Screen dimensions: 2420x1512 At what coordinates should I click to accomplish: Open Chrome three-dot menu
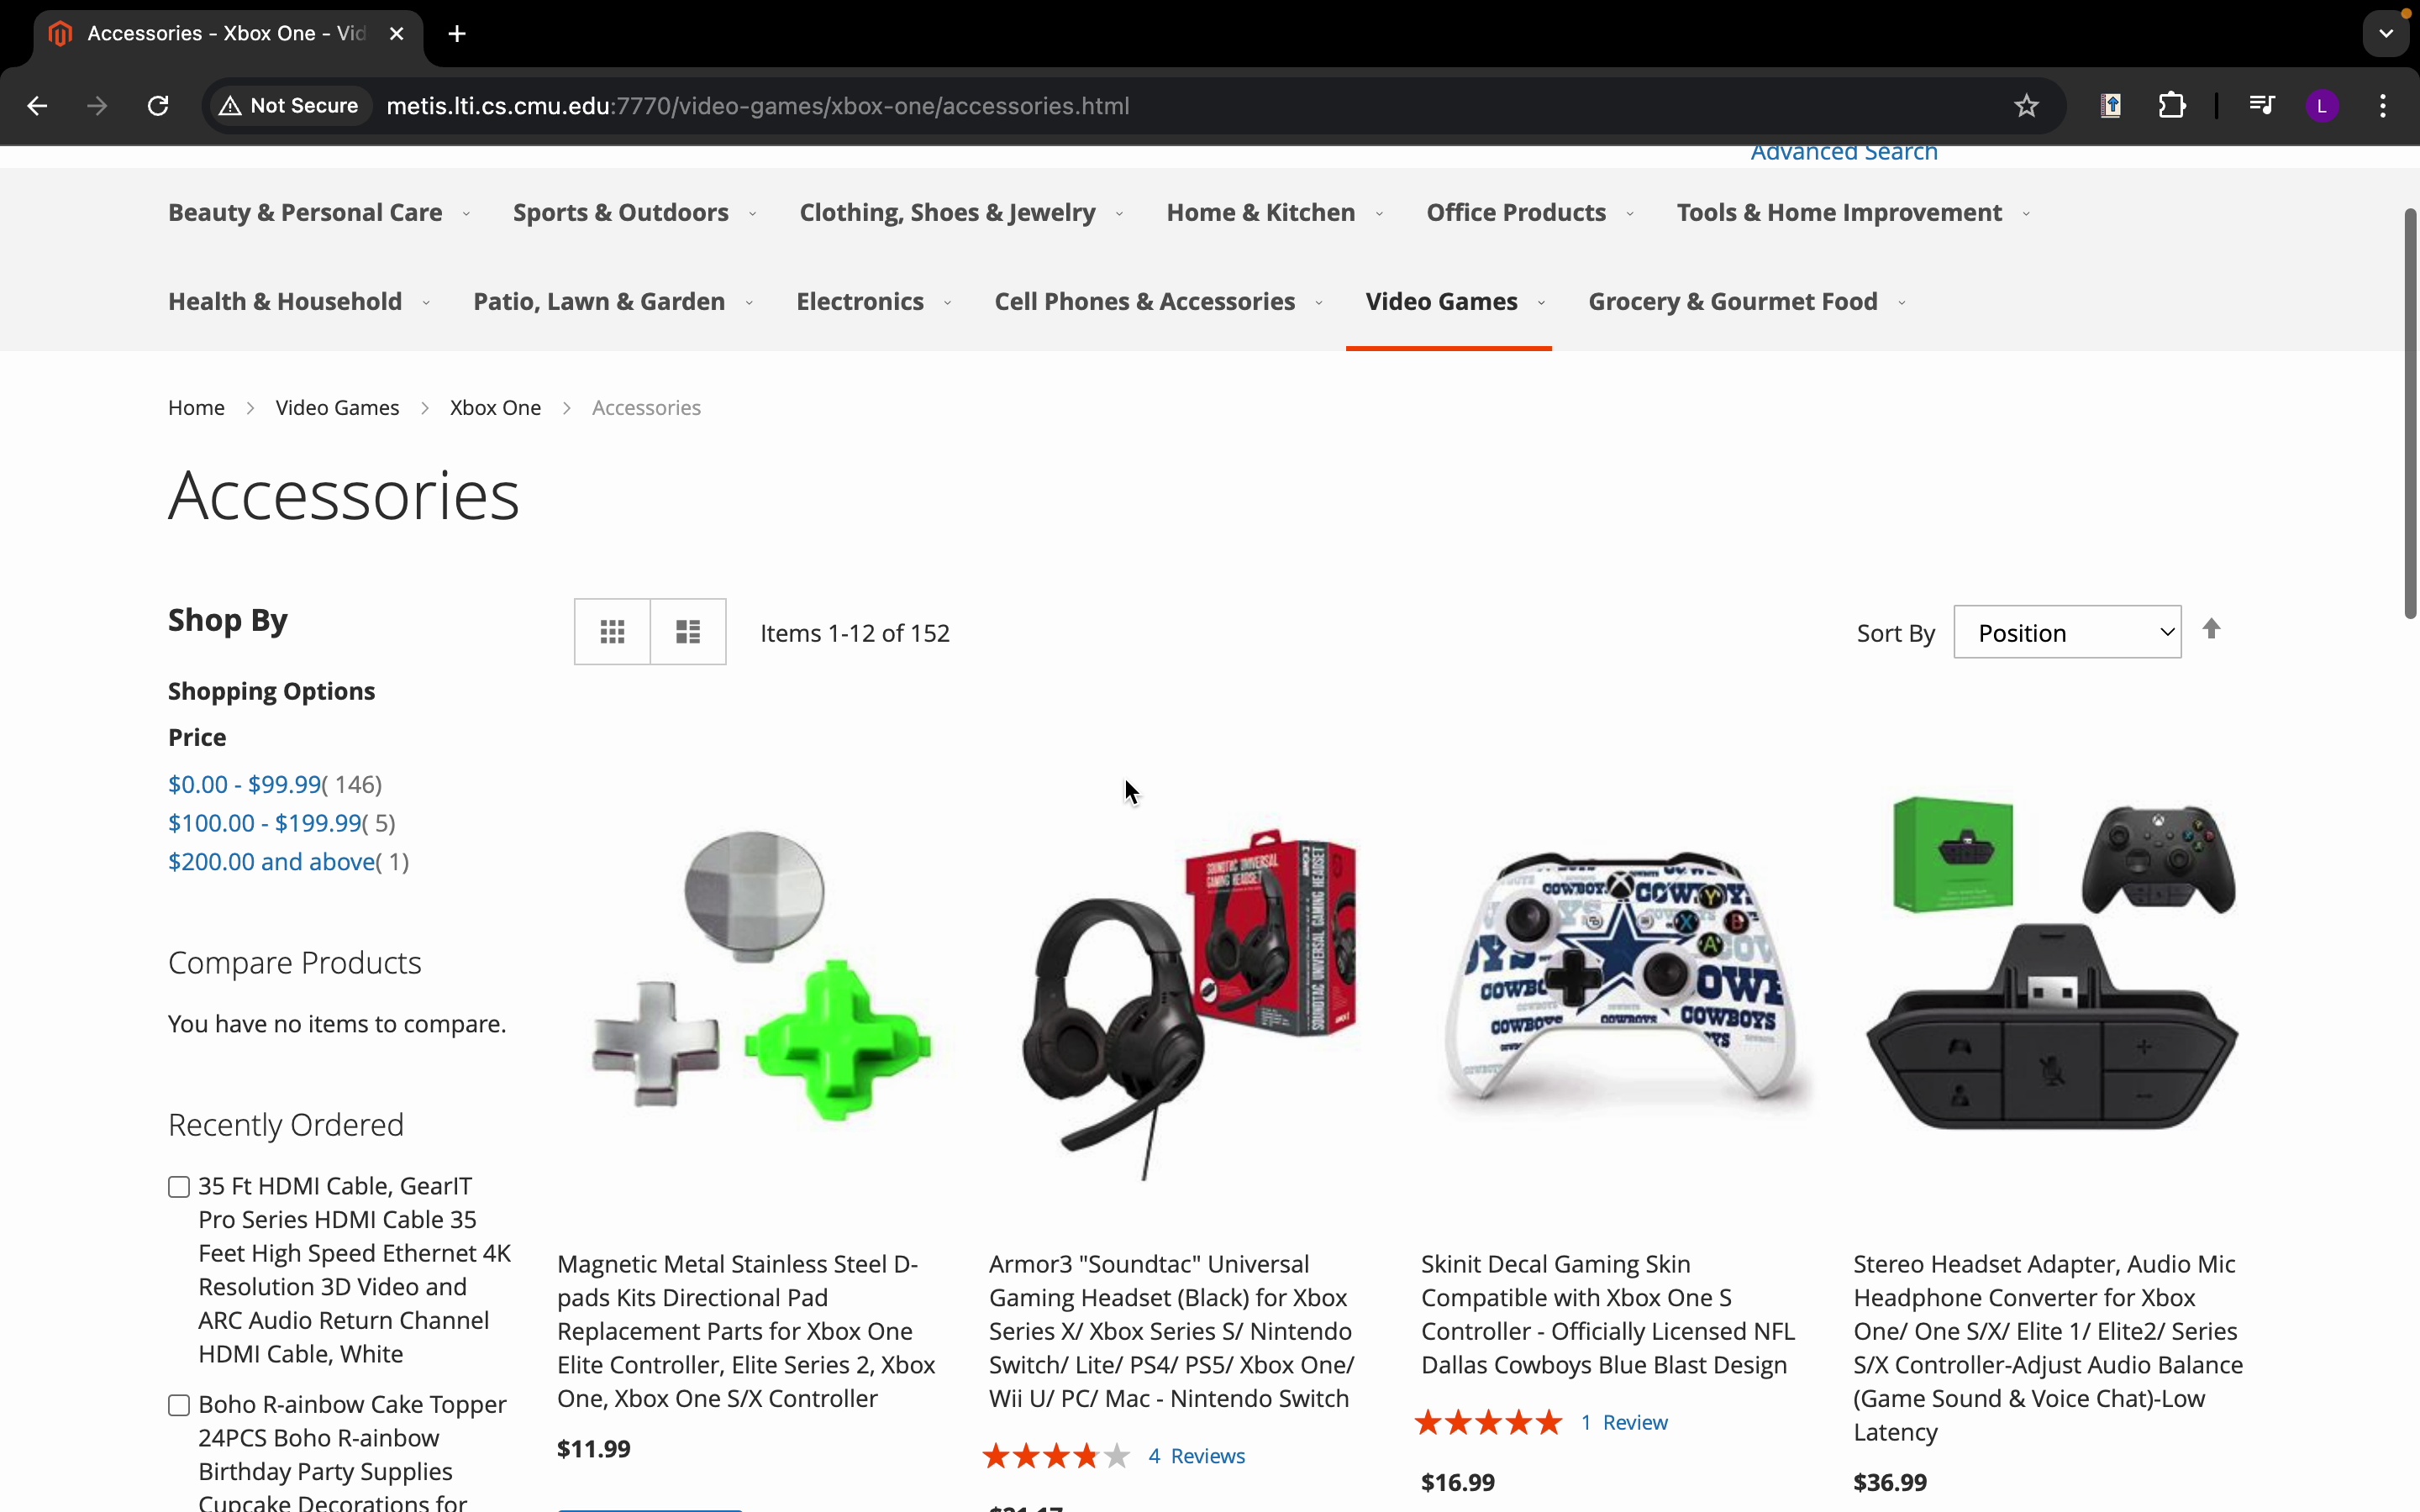pos(2384,106)
